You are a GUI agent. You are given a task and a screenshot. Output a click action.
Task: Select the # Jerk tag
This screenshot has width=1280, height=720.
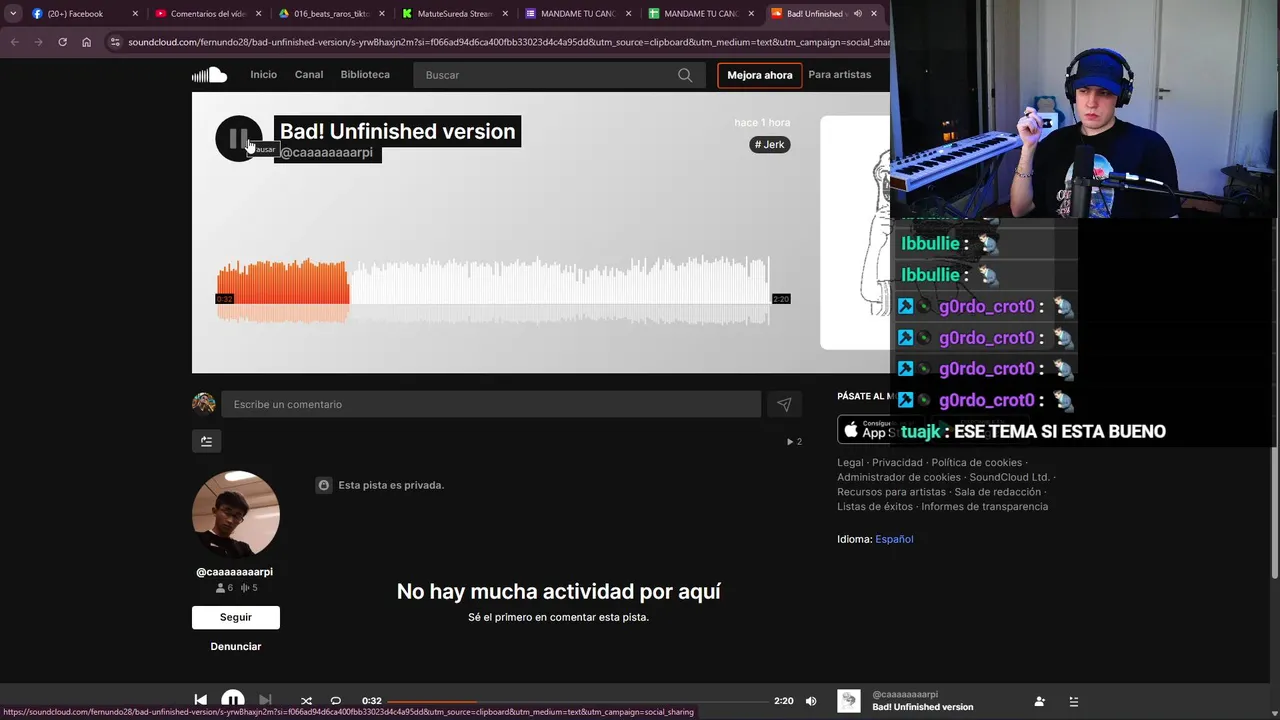770,145
